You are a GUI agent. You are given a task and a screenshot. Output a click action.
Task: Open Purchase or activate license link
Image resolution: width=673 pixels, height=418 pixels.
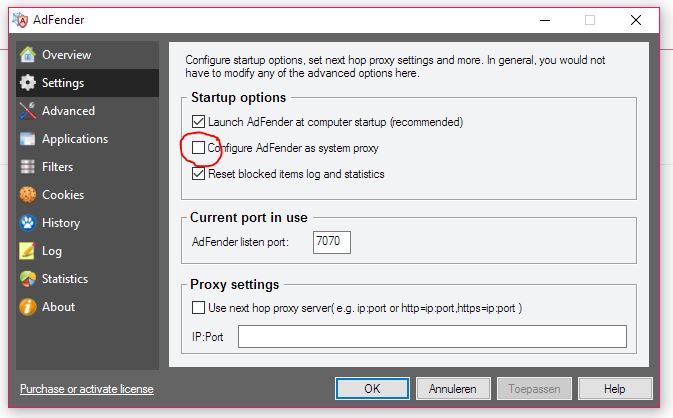pos(87,389)
